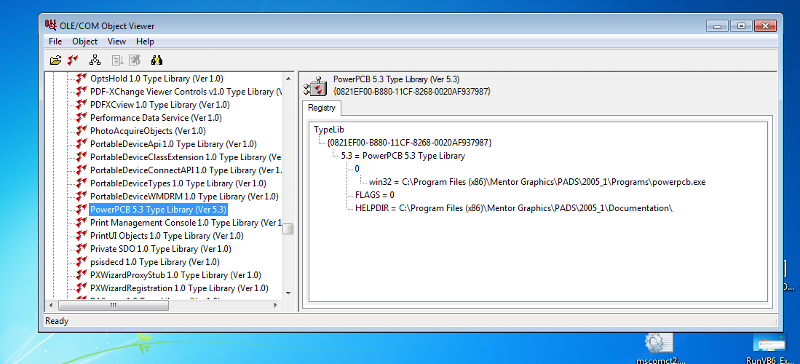Select Print Management Console 1.0 Type Library
The image size is (800, 364).
[186, 223]
